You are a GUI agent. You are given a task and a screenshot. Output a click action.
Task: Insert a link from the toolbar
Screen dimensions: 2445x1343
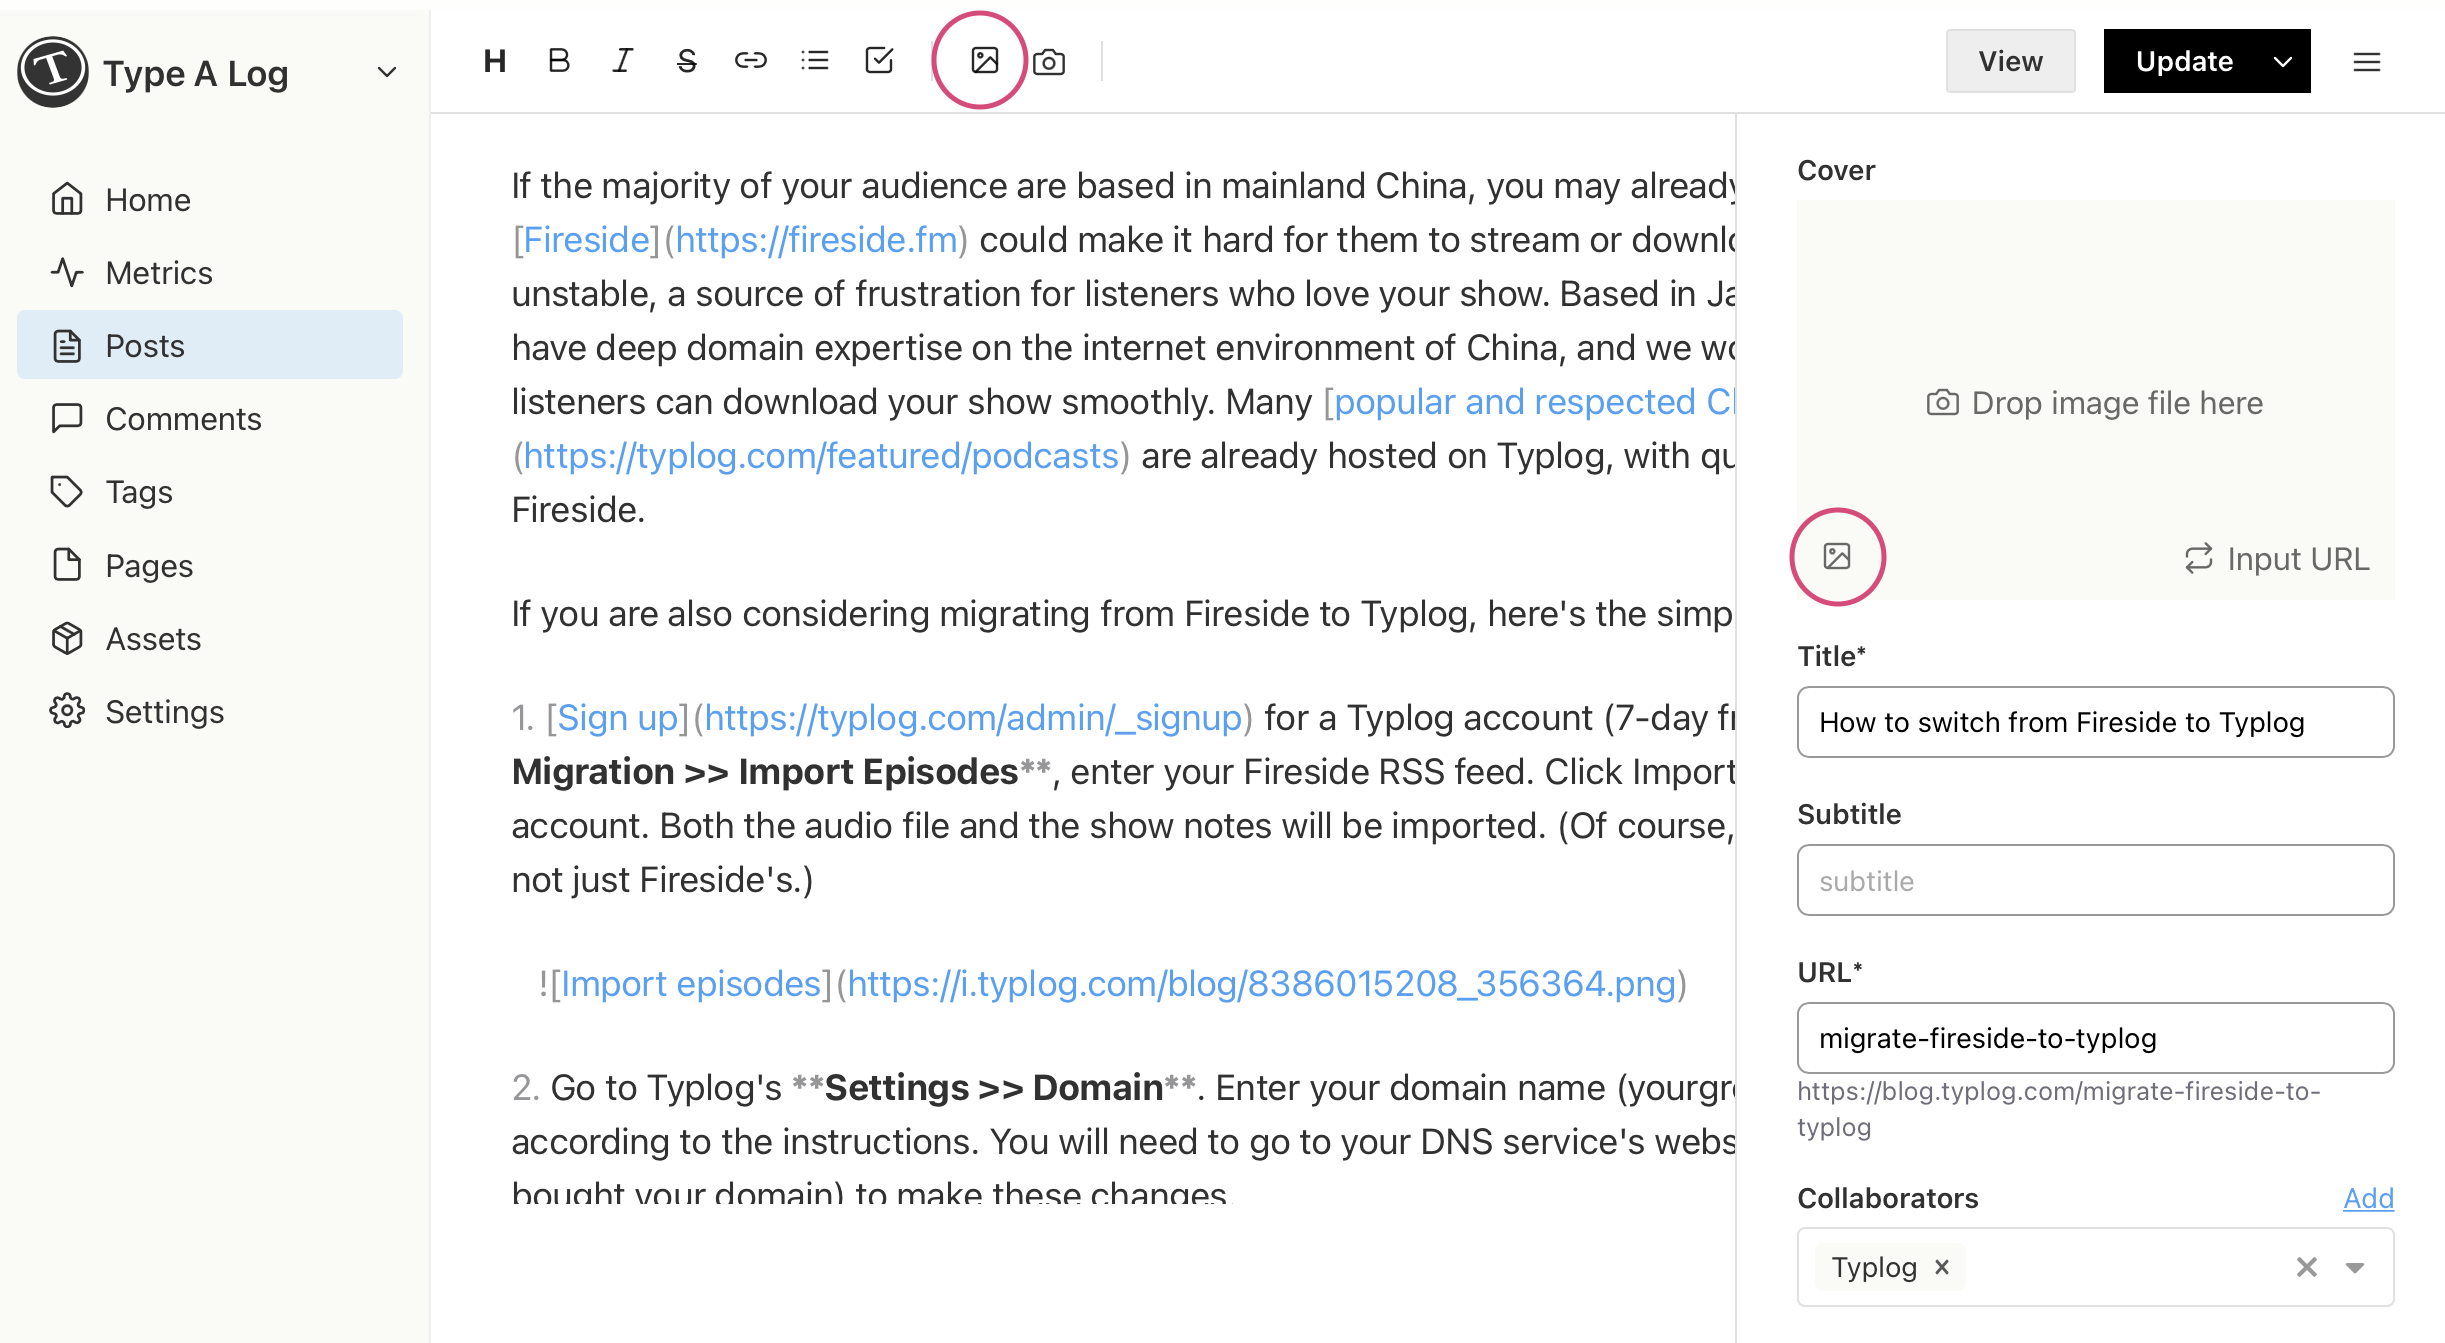click(x=750, y=61)
